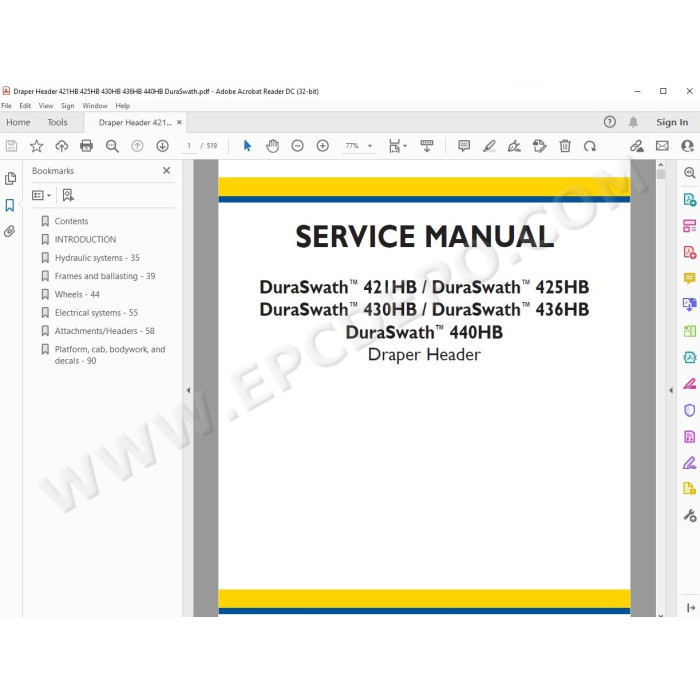700x700 pixels.
Task: Open the Edit menu
Action: tap(25, 106)
